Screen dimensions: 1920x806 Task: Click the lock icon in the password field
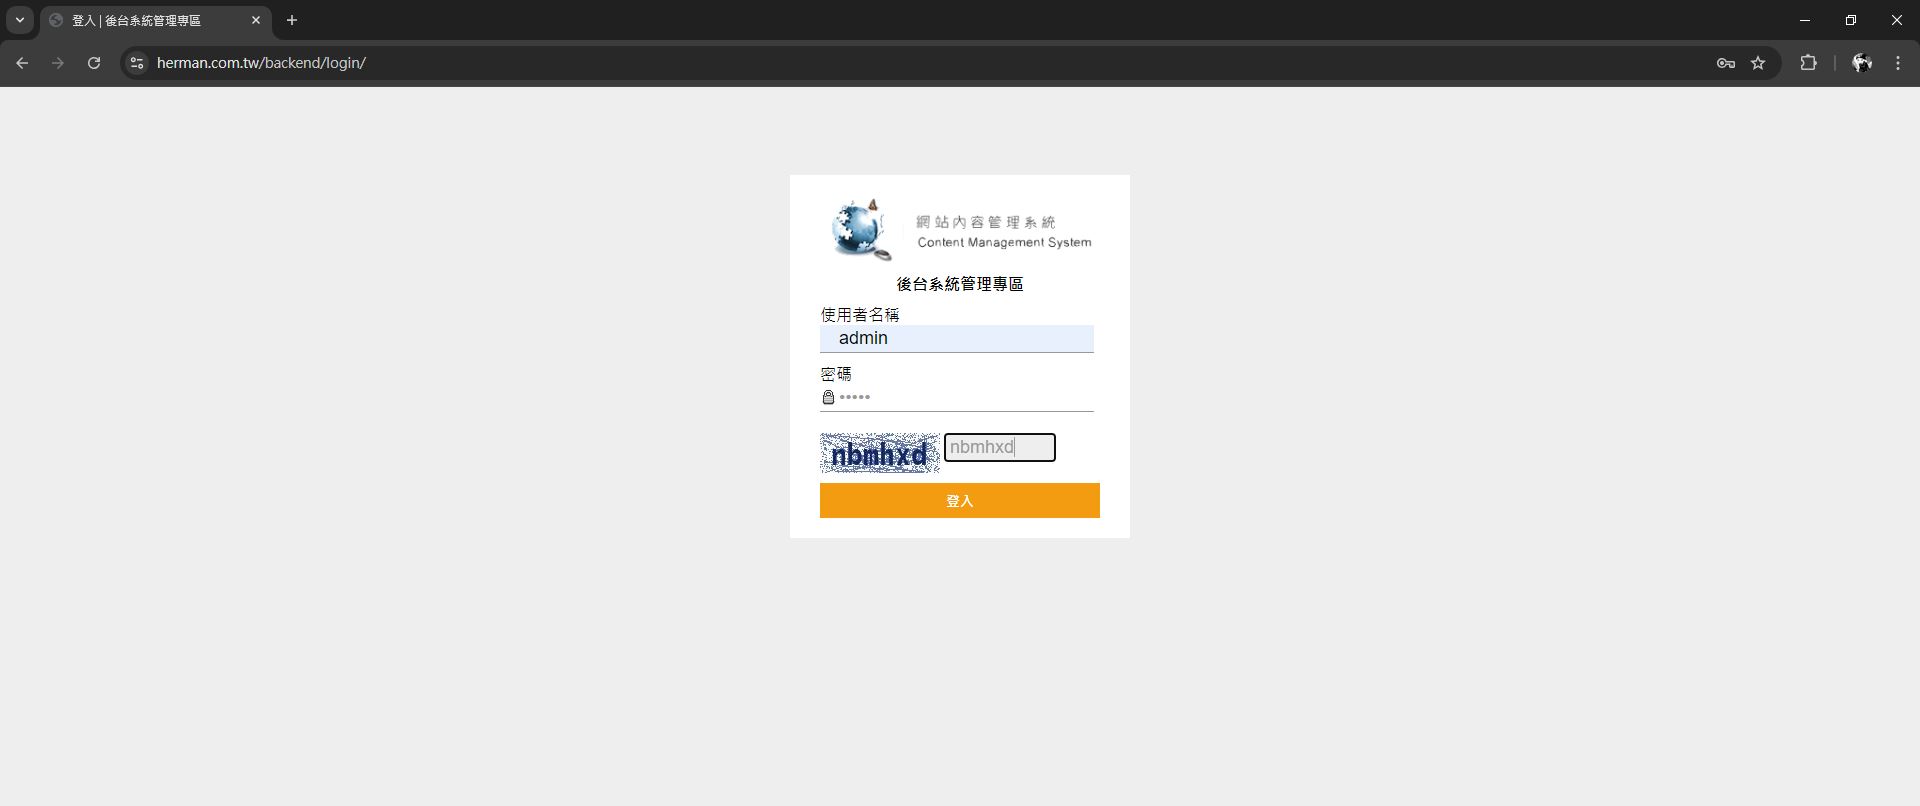click(x=828, y=397)
